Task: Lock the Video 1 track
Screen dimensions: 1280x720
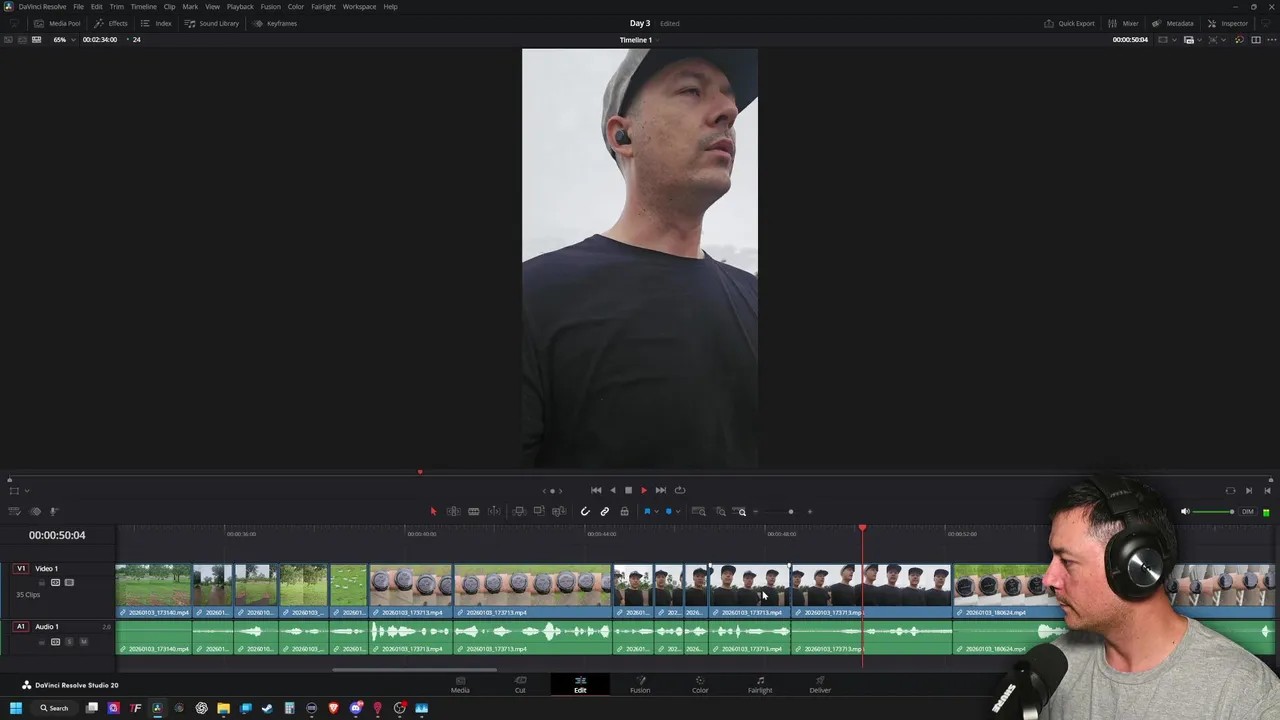Action: click(x=42, y=582)
